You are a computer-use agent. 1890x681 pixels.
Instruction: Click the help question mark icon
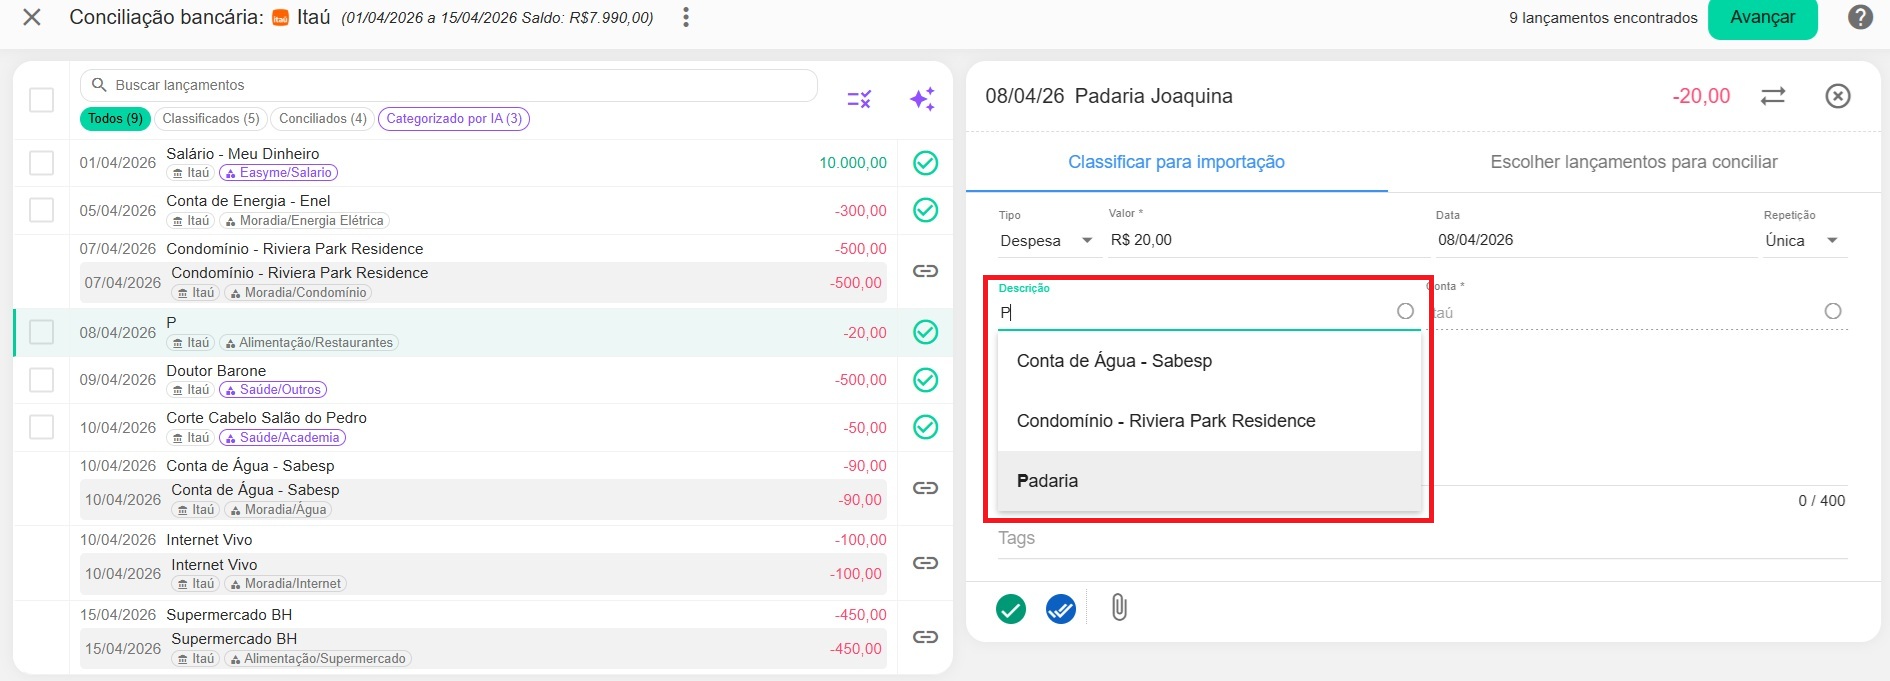pos(1860,18)
